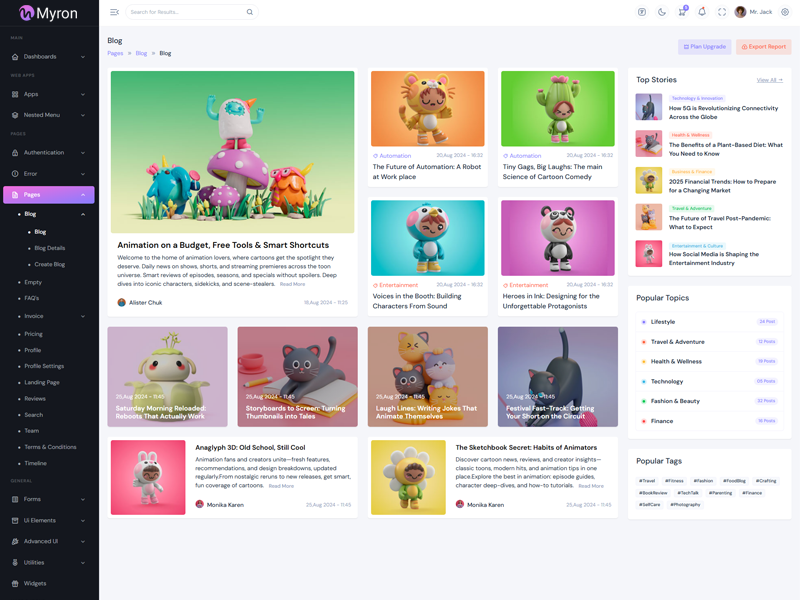Screen dimensions: 800x600
Task: Enter fullscreen mode via the header icon
Action: (722, 12)
